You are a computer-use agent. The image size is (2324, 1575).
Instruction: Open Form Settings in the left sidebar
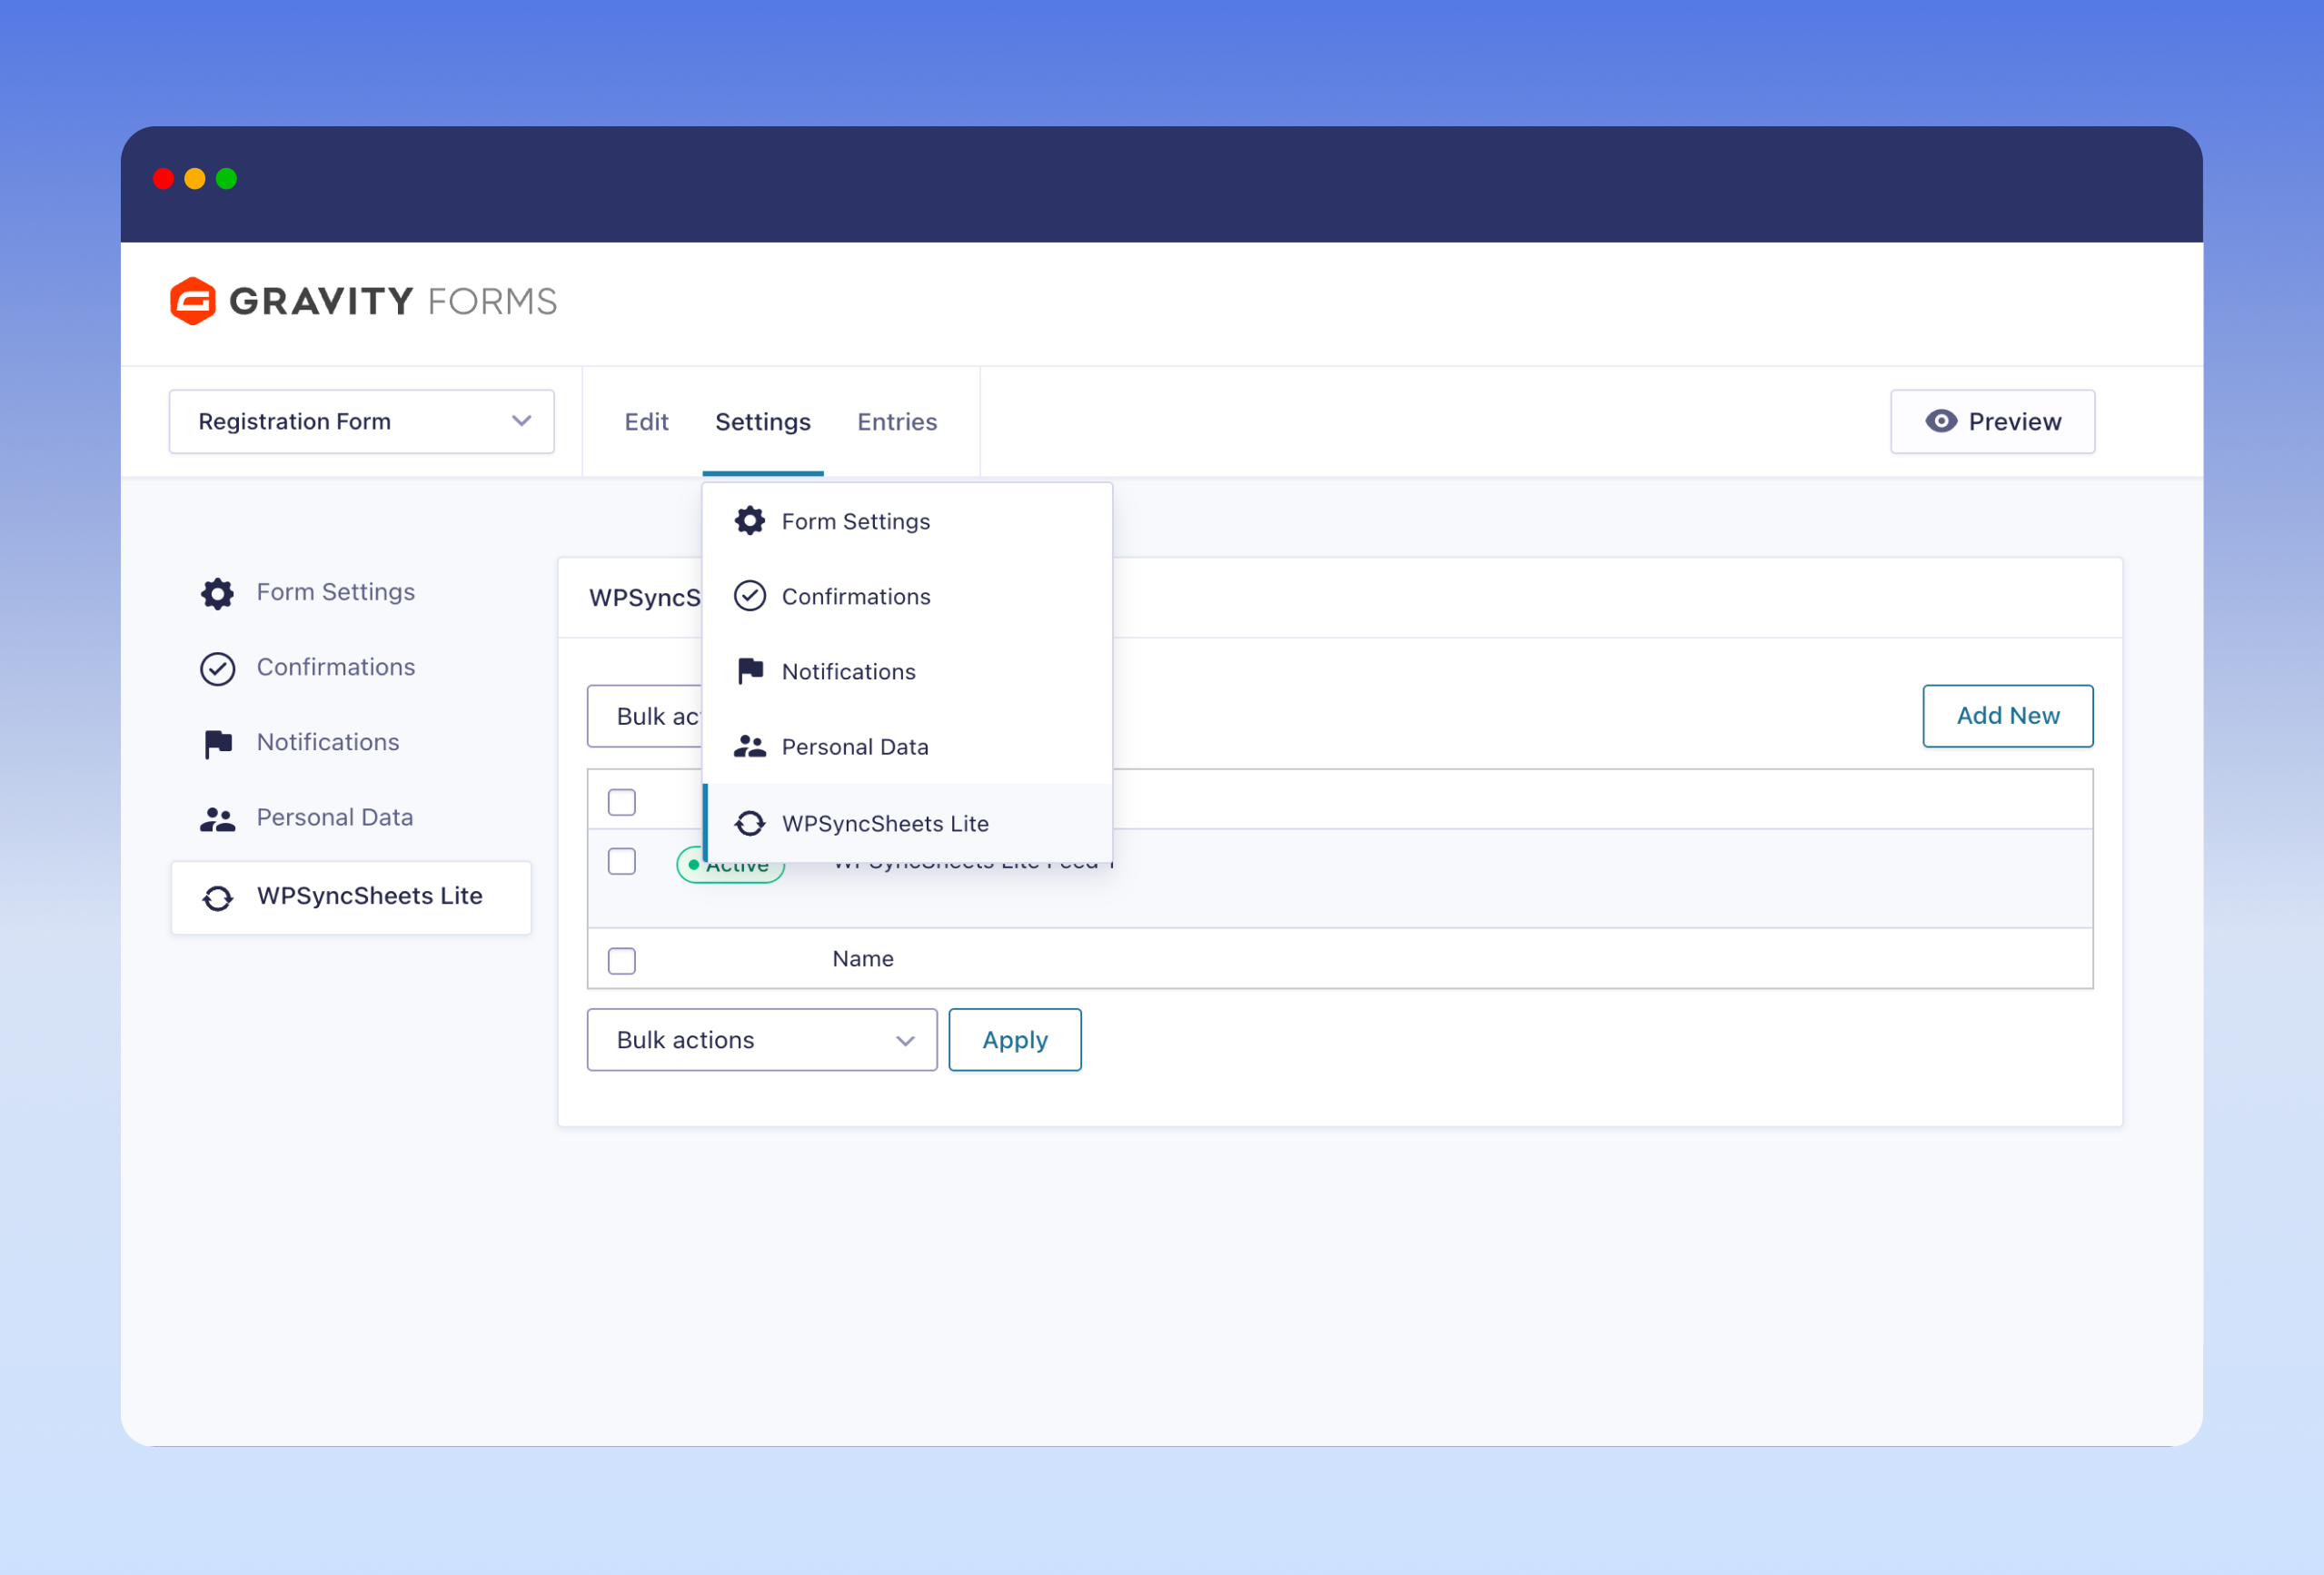pyautogui.click(x=351, y=592)
